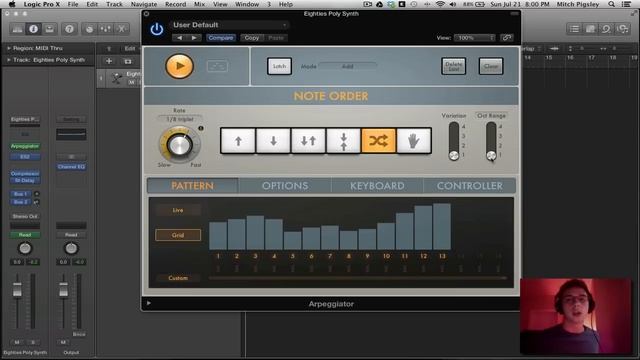Open the Library icon in Logic toolbar
Viewport: 640px width, 360px height.
click(18, 29)
